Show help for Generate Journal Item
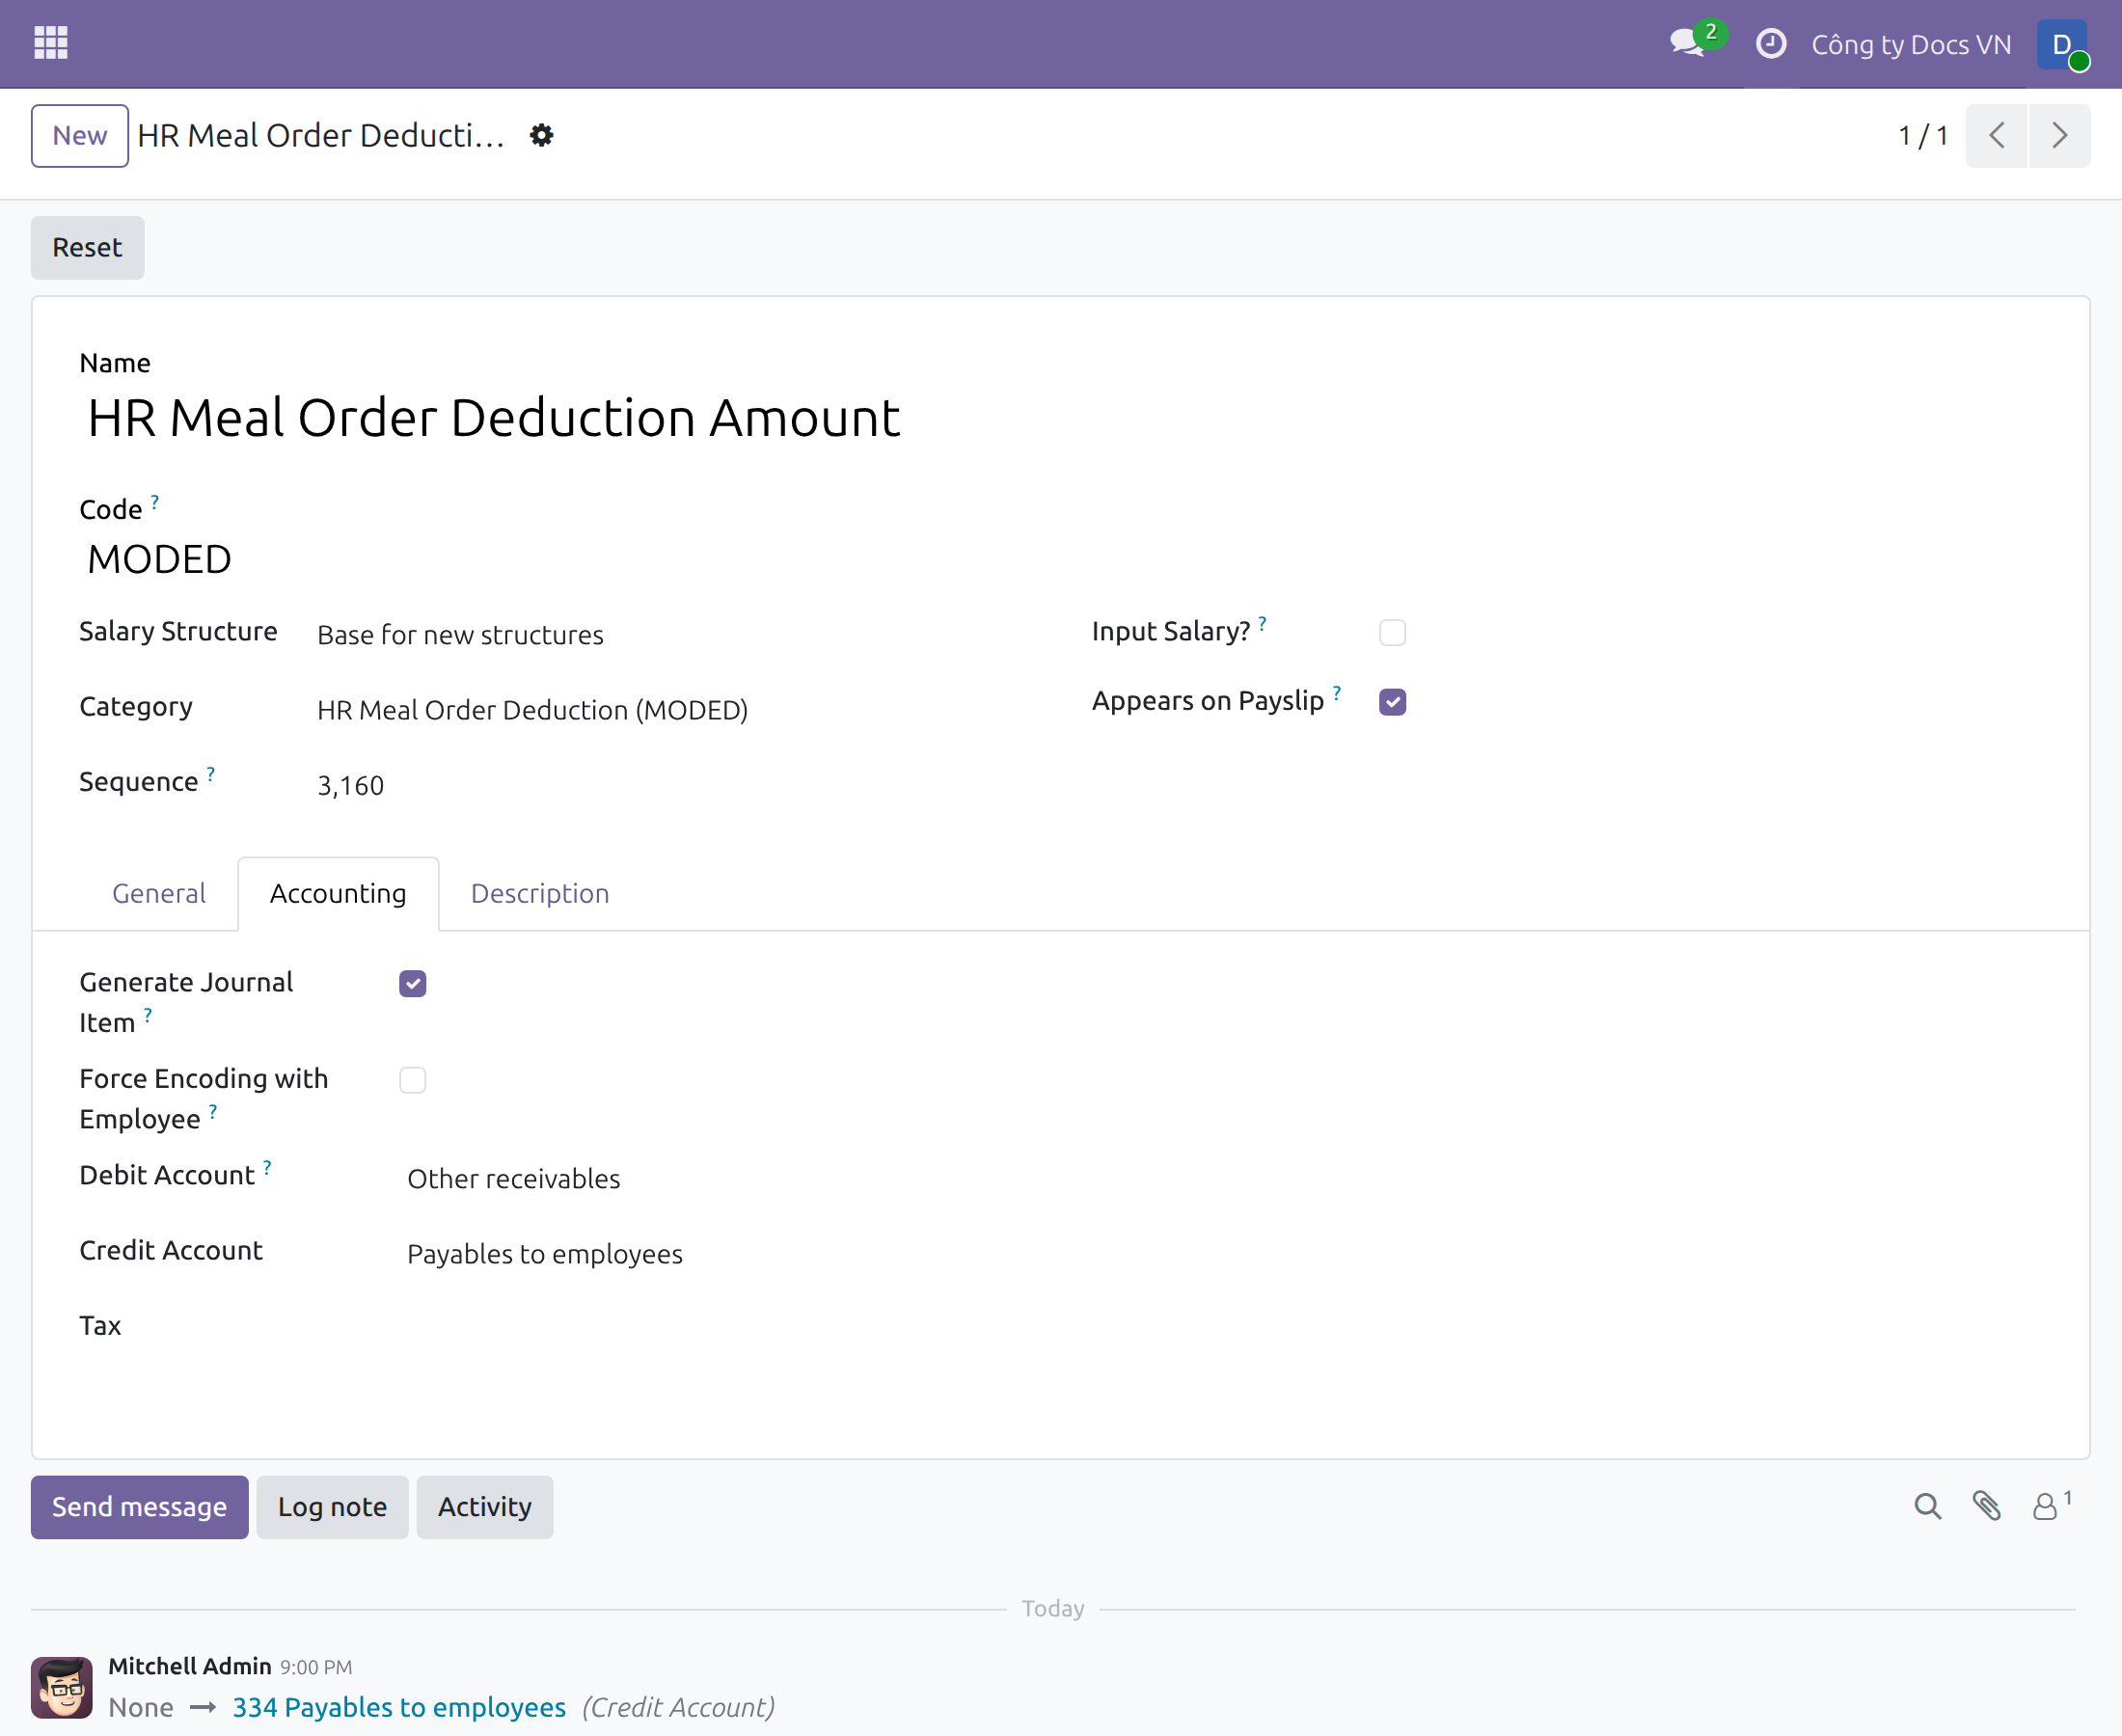This screenshot has height=1736, width=2122. [148, 1015]
